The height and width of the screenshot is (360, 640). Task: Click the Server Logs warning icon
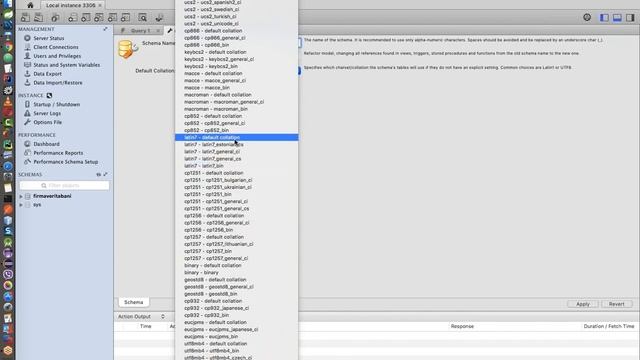click(x=27, y=113)
